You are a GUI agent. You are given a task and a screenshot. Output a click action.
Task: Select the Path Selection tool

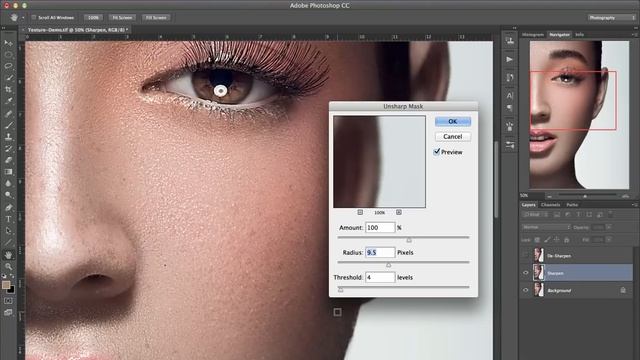coord(8,231)
